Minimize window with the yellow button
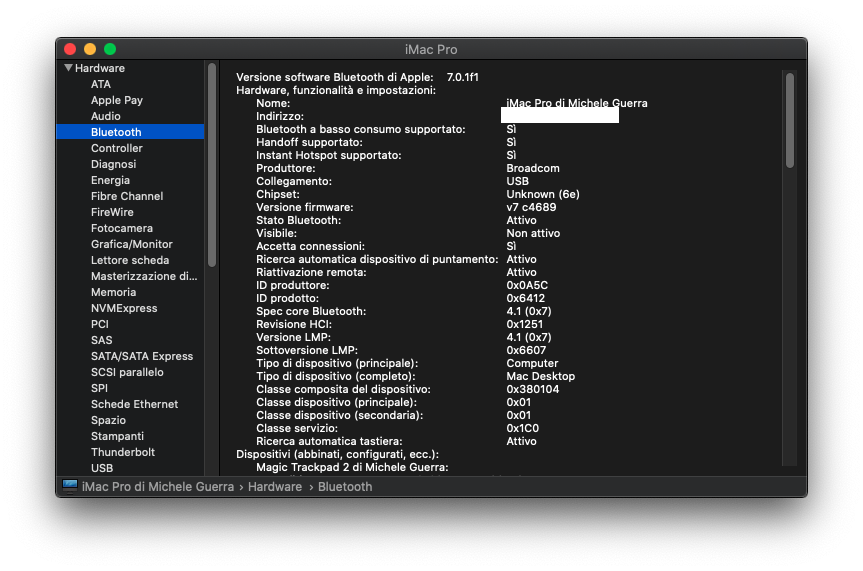This screenshot has height=571, width=863. (x=90, y=49)
